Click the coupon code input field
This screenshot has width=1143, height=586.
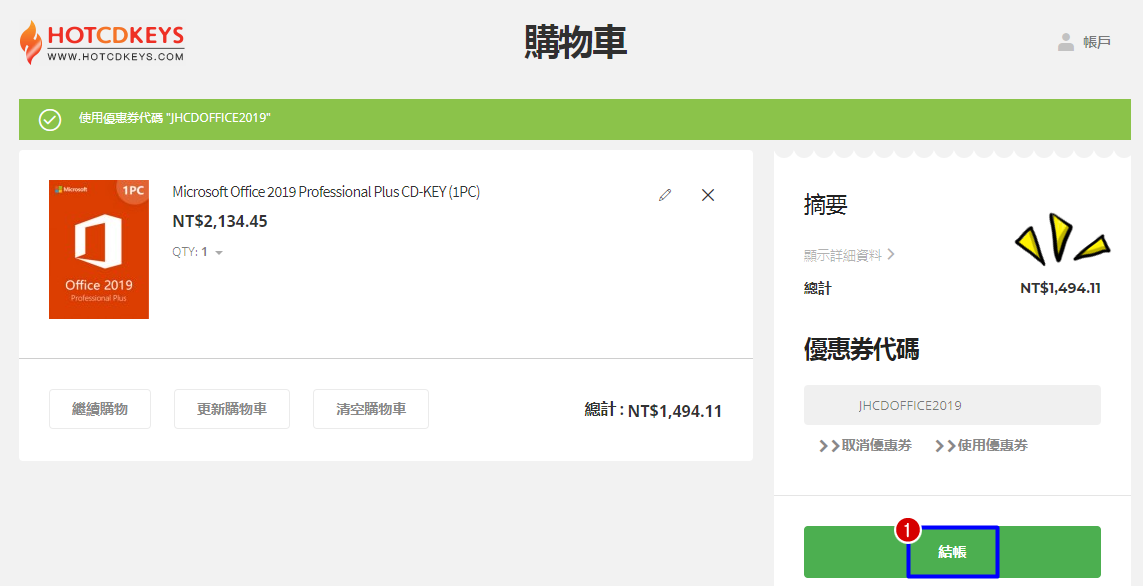pyautogui.click(x=952, y=405)
